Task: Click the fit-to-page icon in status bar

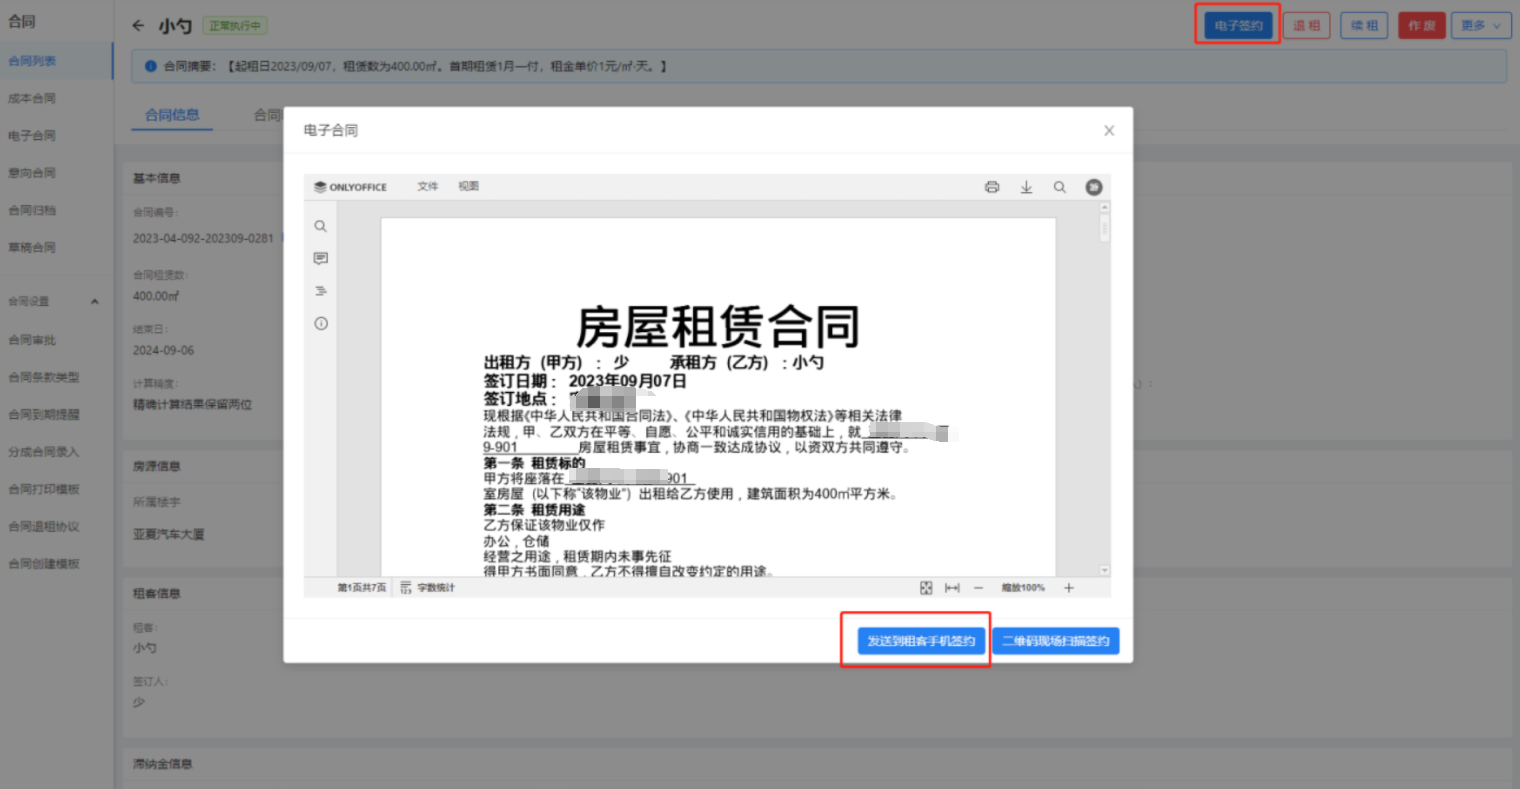Action: pyautogui.click(x=926, y=588)
